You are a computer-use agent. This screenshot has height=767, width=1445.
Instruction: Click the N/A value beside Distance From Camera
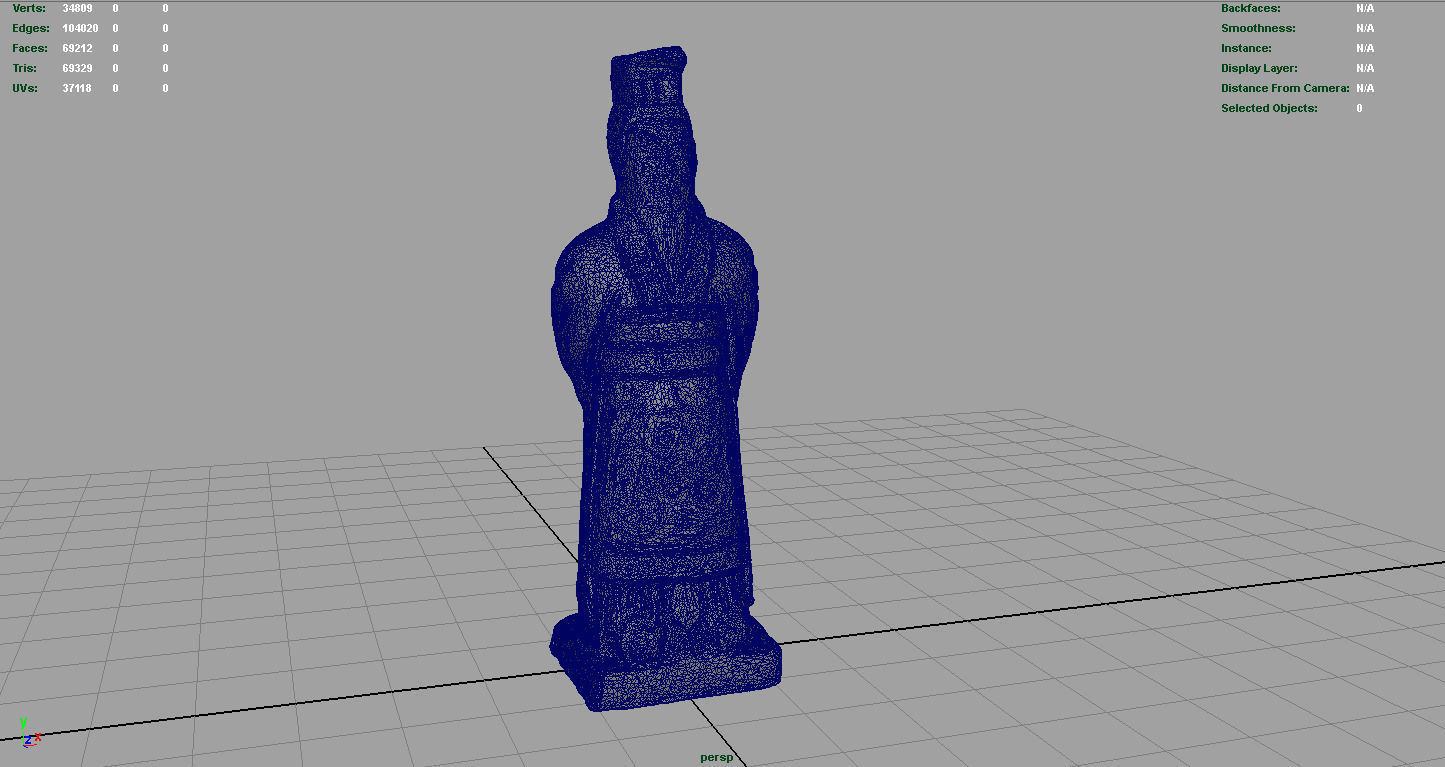[1365, 88]
